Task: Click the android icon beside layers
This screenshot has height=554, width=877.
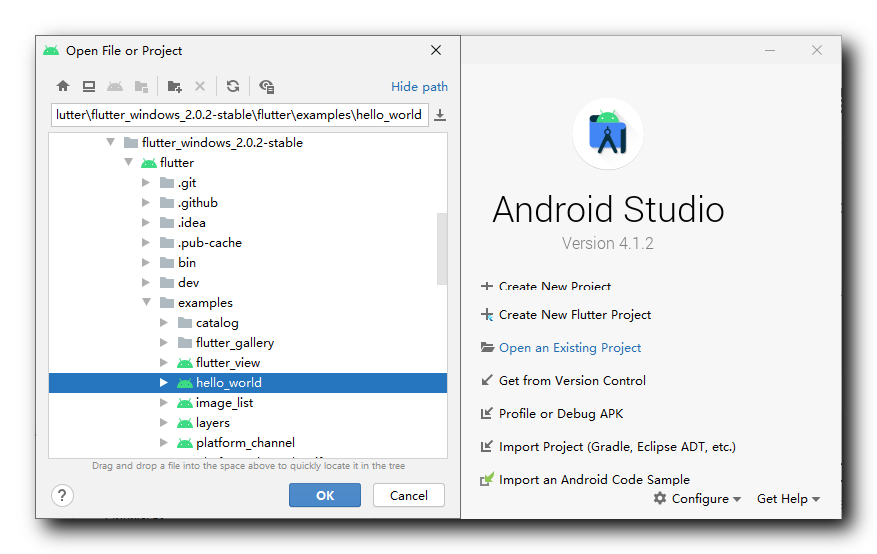Action: pyautogui.click(x=185, y=423)
